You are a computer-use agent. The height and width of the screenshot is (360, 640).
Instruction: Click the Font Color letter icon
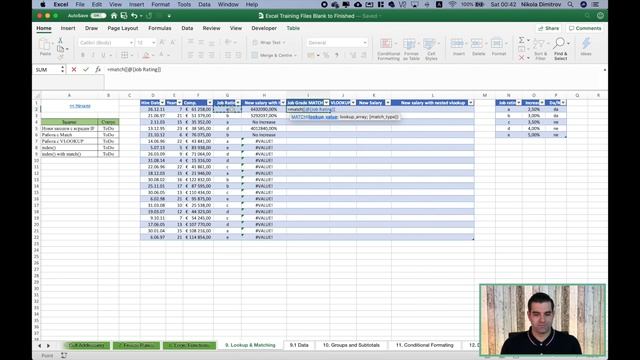[162, 55]
